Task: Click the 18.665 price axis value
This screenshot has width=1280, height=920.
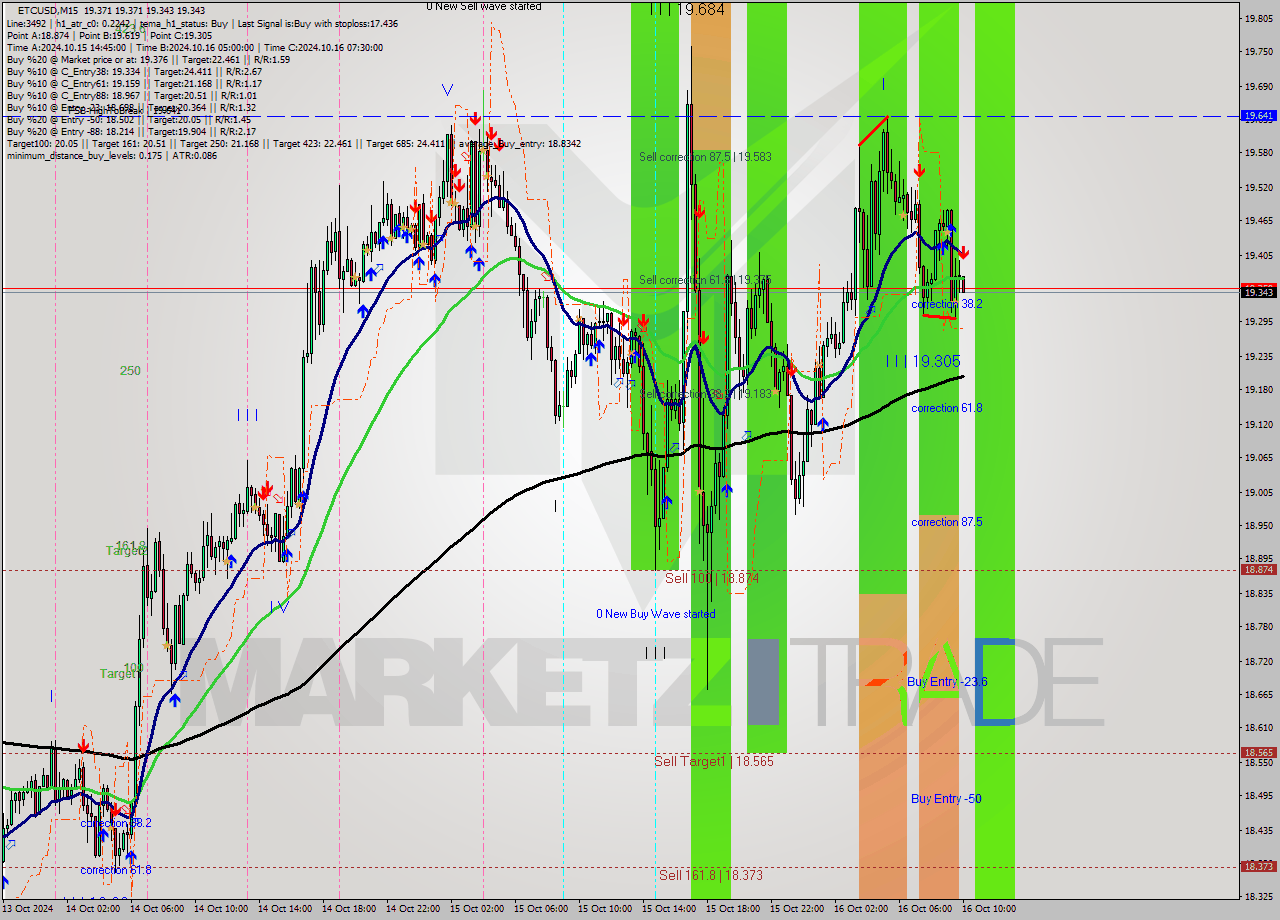Action: coord(1258,694)
